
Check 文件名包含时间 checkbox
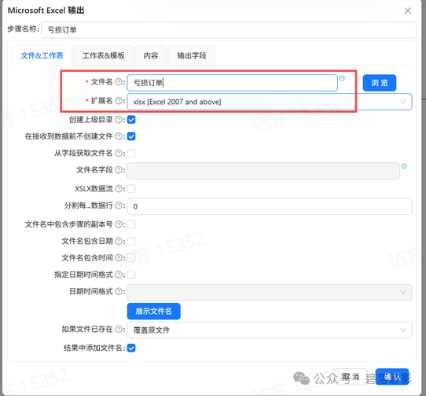tap(131, 258)
